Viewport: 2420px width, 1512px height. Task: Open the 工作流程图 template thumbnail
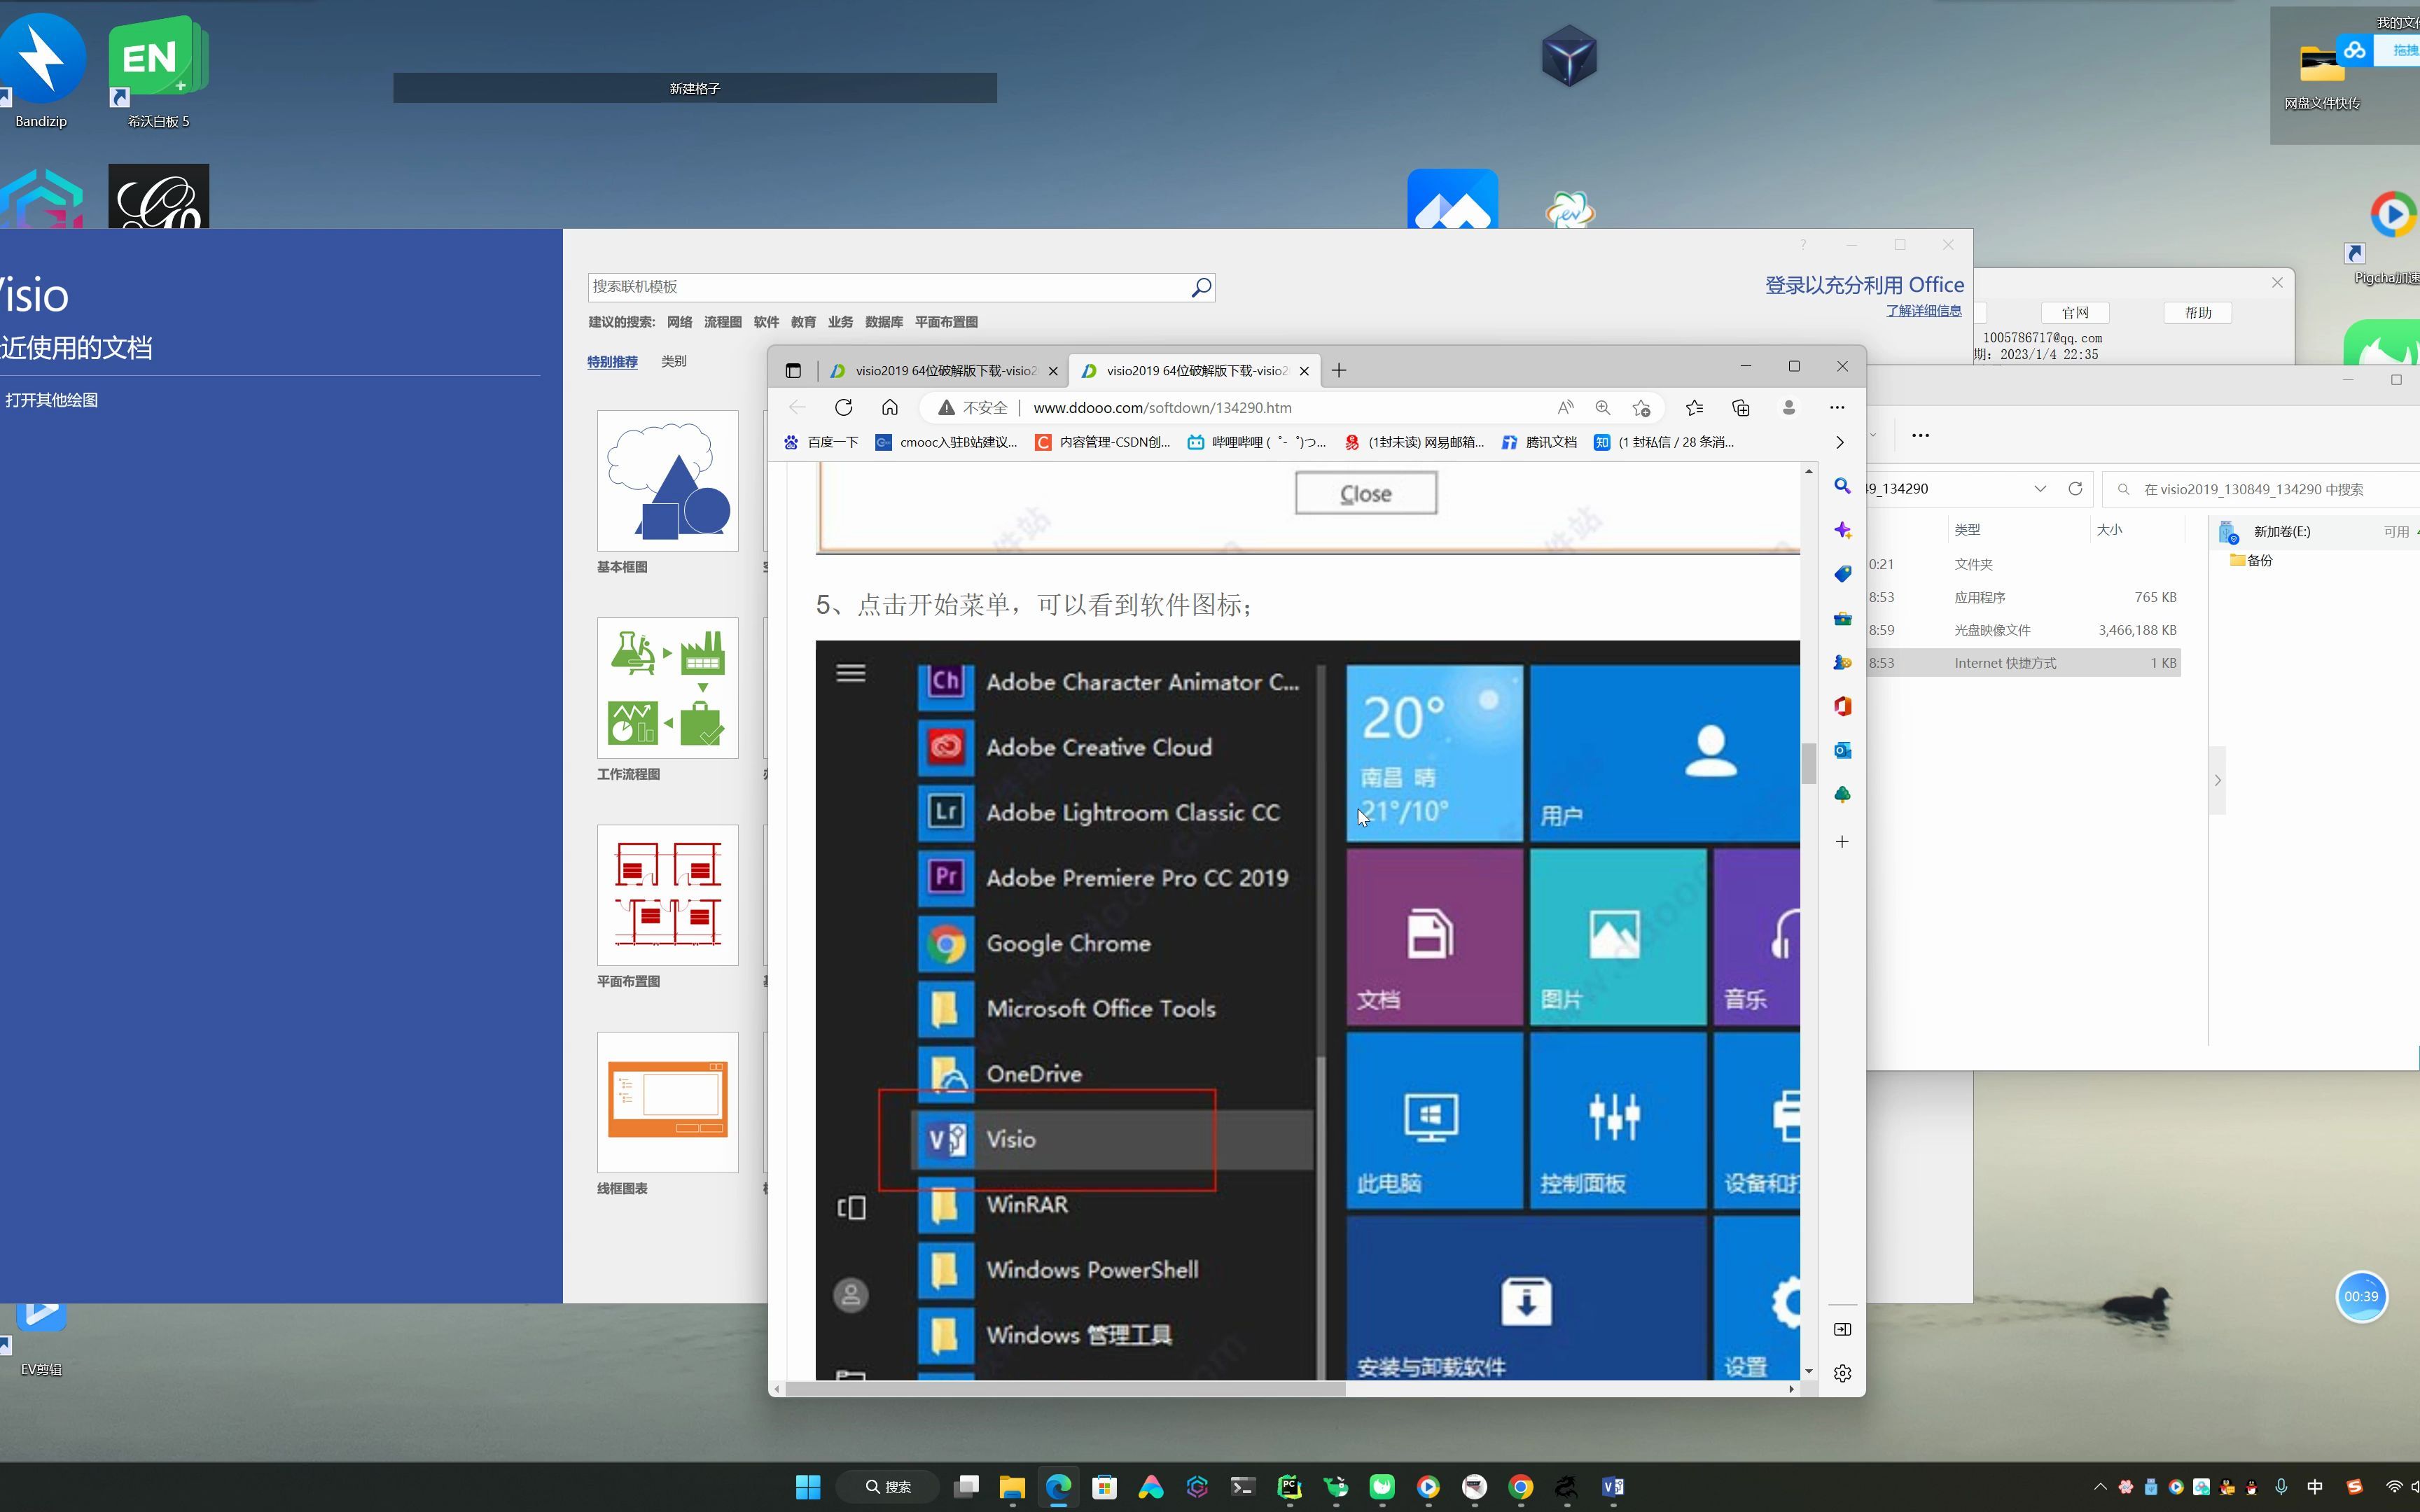667,688
